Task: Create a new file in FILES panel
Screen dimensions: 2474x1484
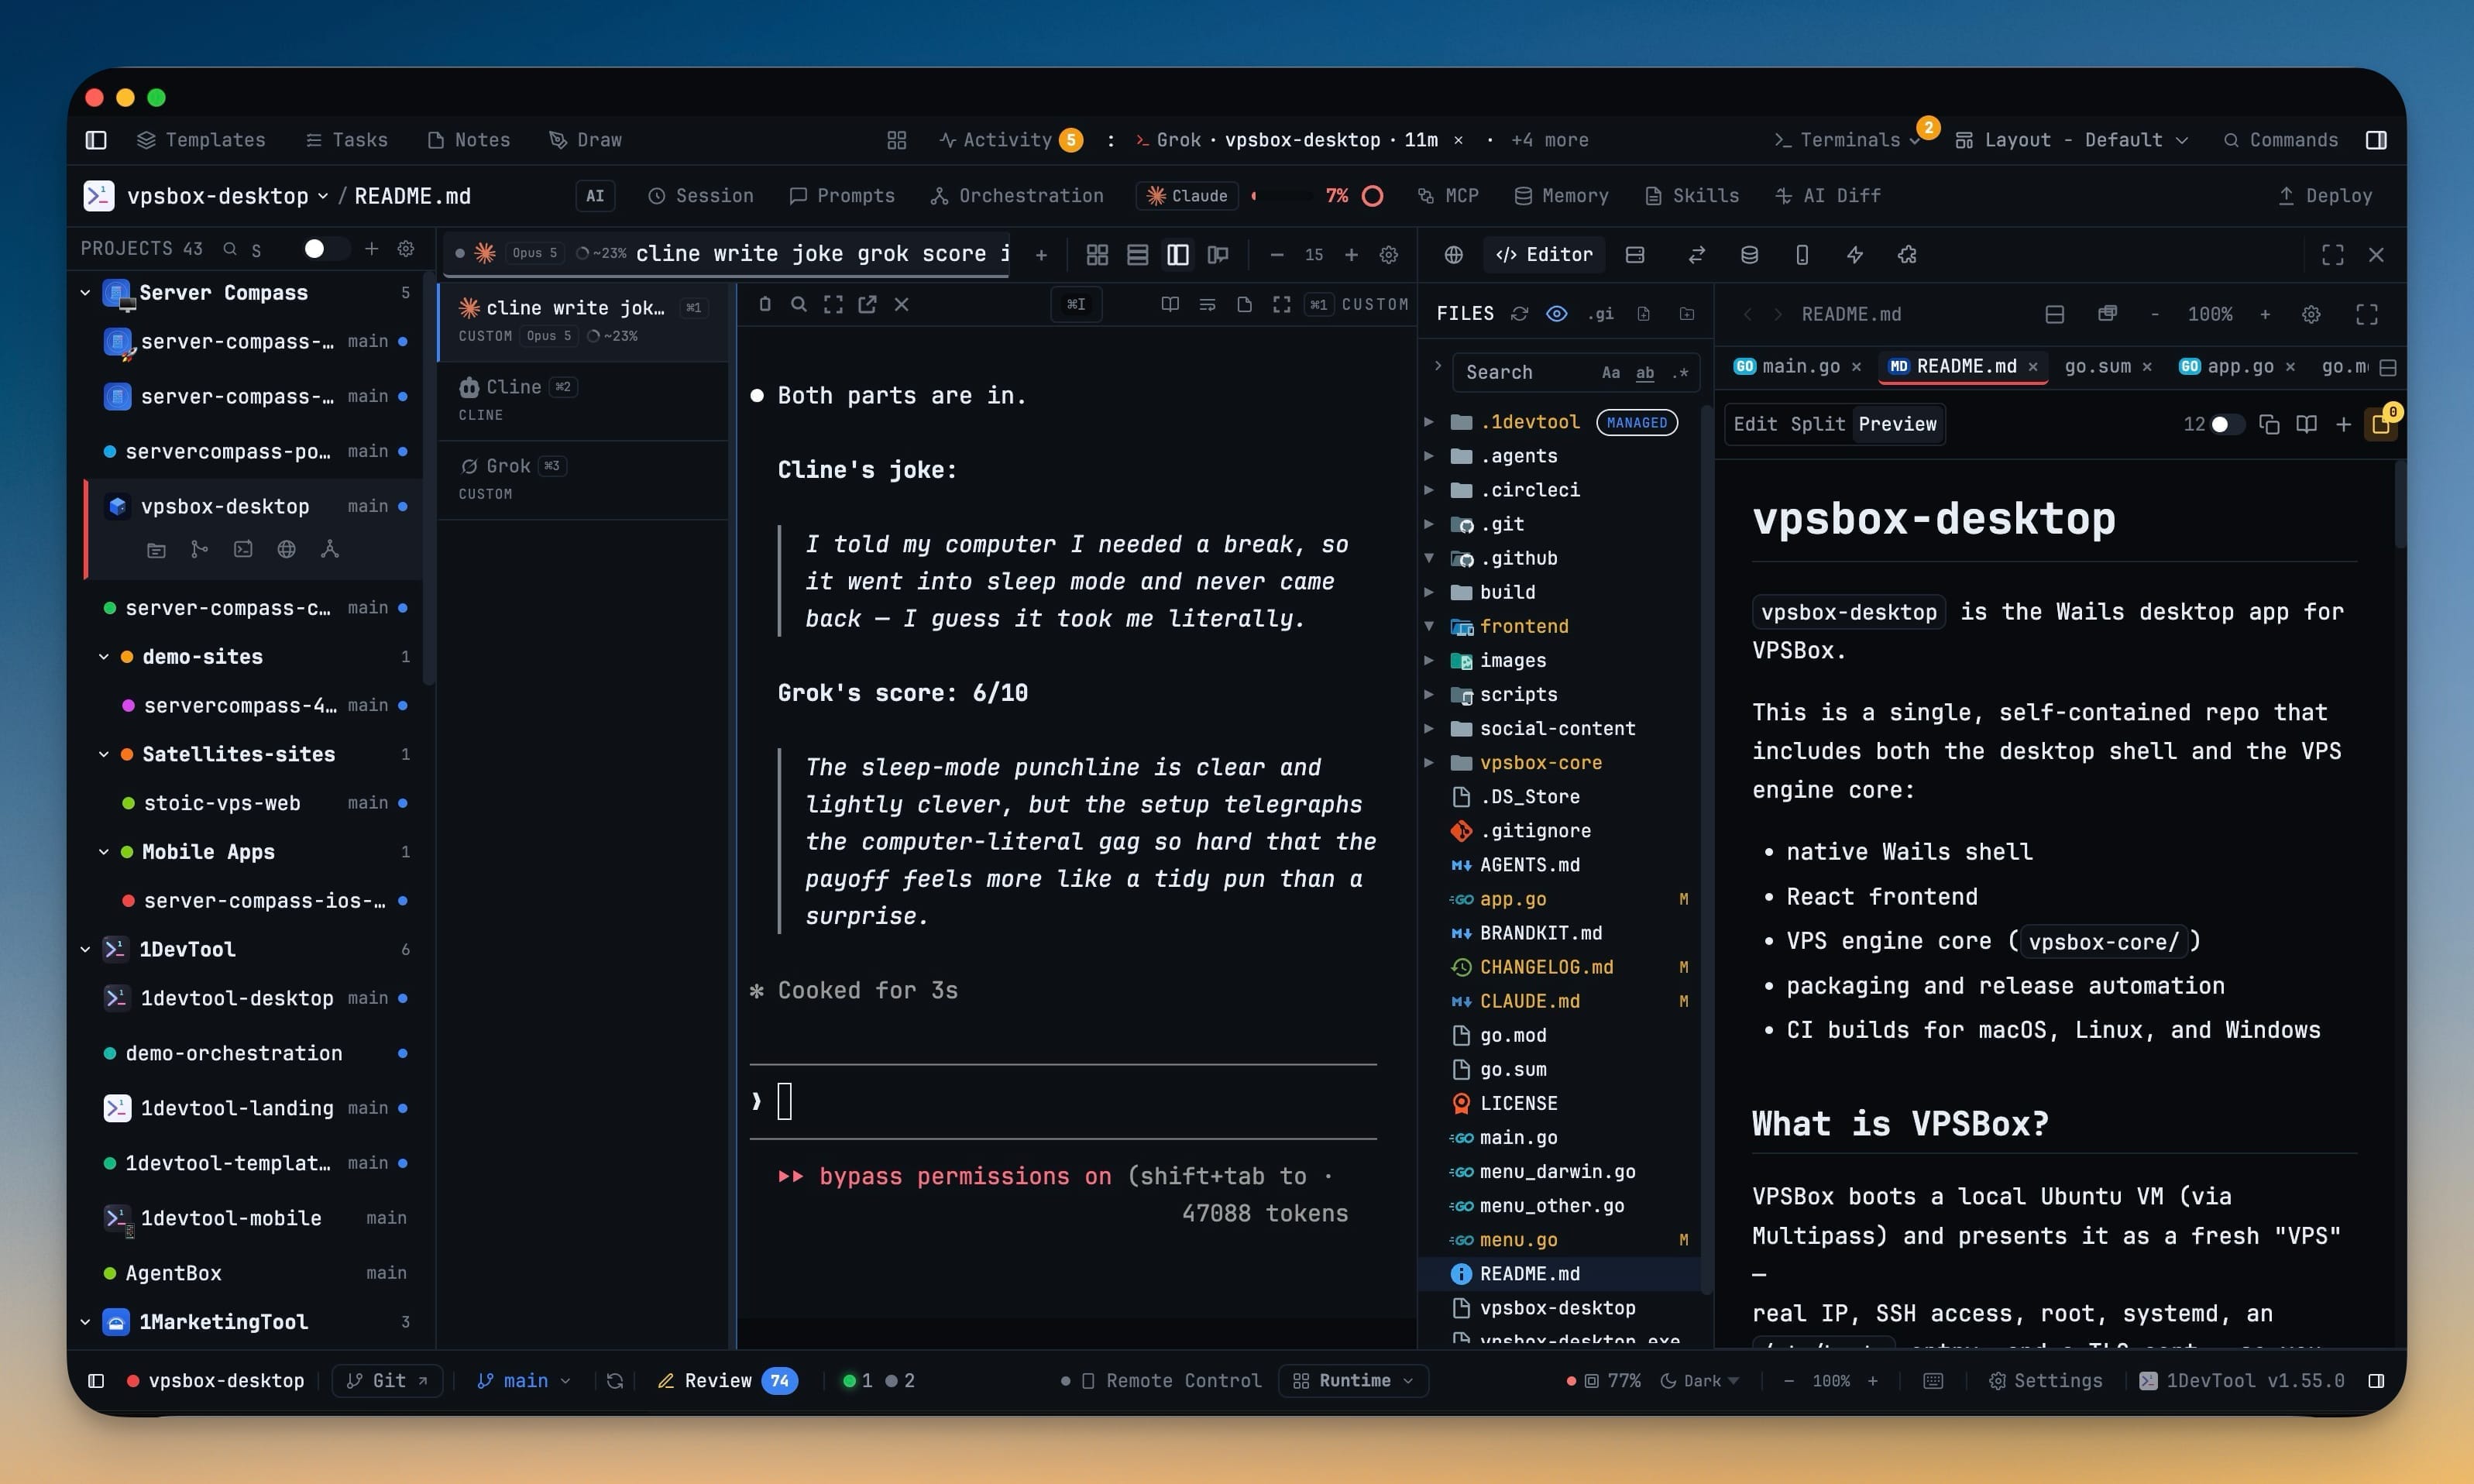Action: tap(1643, 314)
